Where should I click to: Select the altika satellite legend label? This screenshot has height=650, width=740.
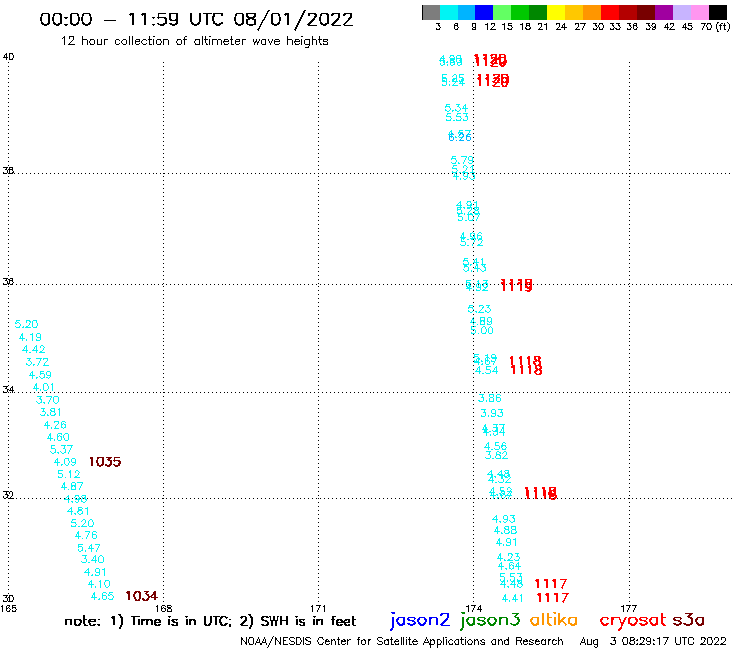click(x=553, y=620)
